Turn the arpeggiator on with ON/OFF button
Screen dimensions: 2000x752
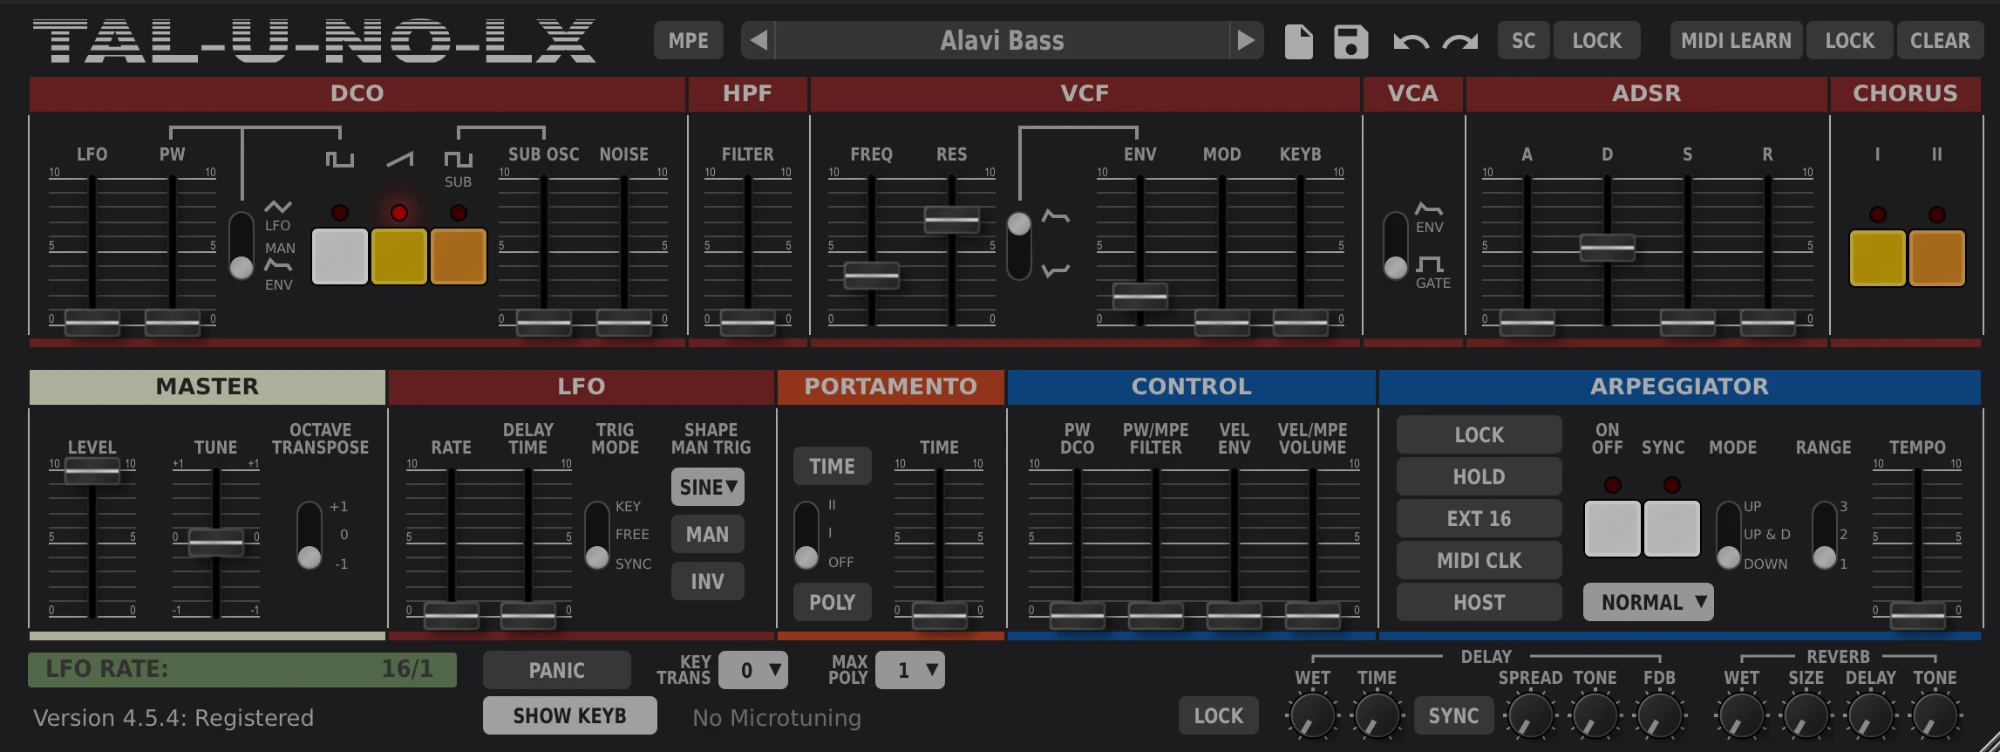[1612, 528]
